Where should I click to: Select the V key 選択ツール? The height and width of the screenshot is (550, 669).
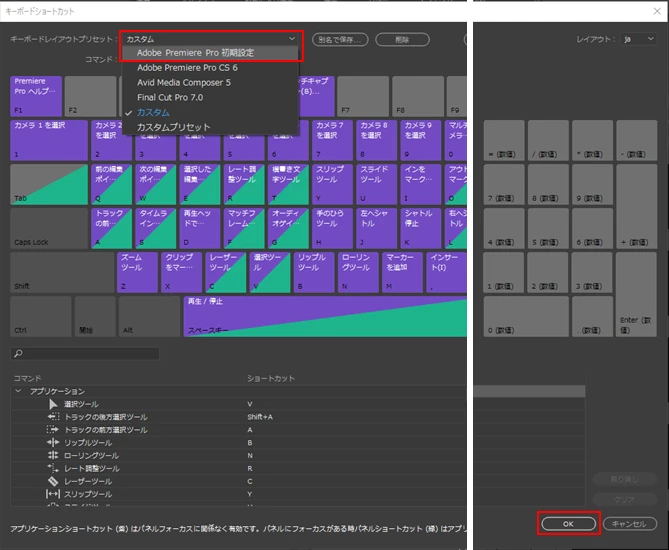coord(270,273)
